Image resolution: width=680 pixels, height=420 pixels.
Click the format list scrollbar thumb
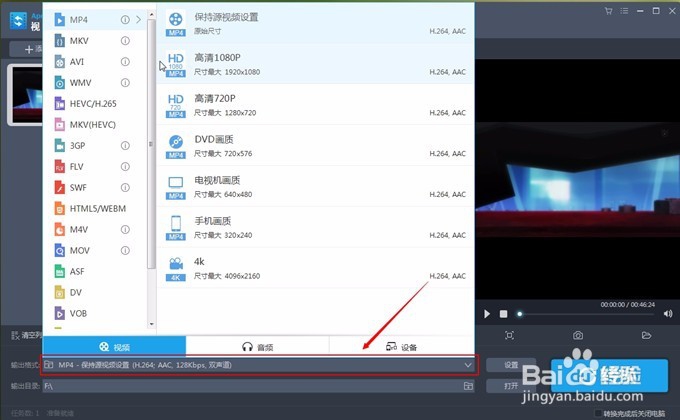[x=151, y=144]
